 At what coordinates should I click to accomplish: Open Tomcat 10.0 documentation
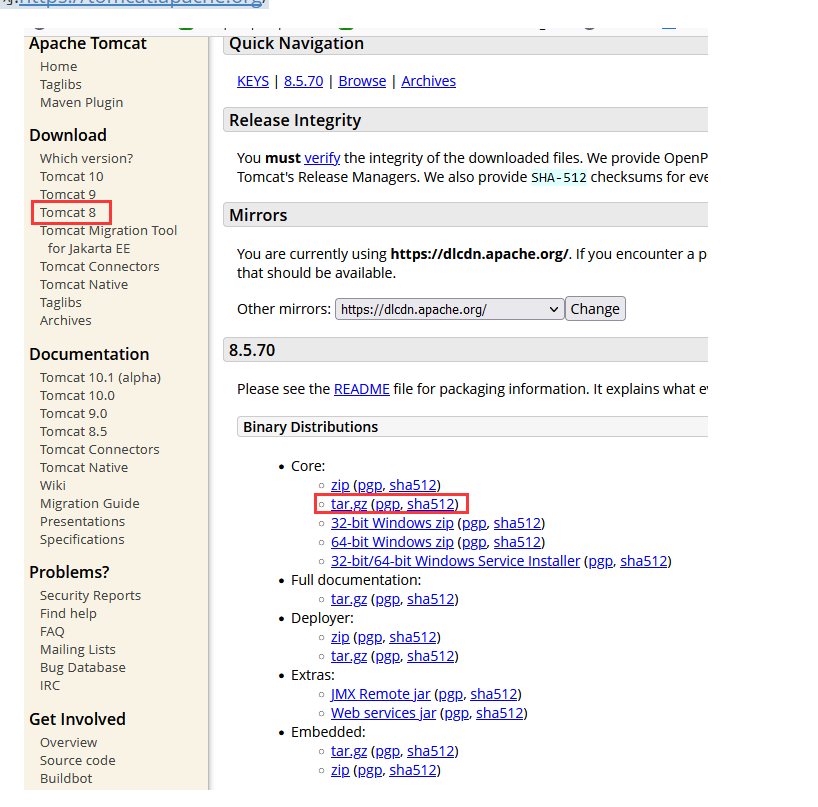[77, 396]
